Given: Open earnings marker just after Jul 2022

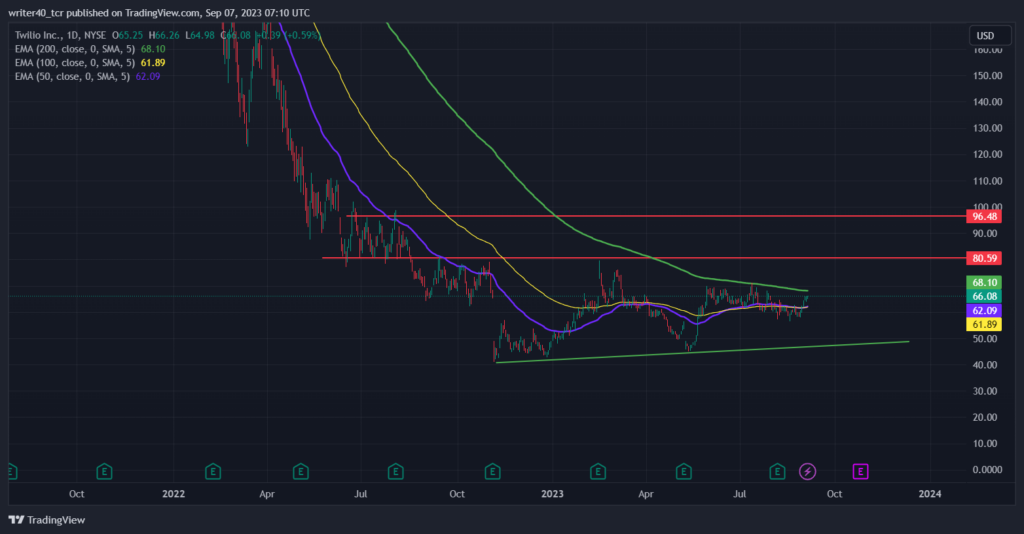Looking at the screenshot, I should pyautogui.click(x=395, y=471).
